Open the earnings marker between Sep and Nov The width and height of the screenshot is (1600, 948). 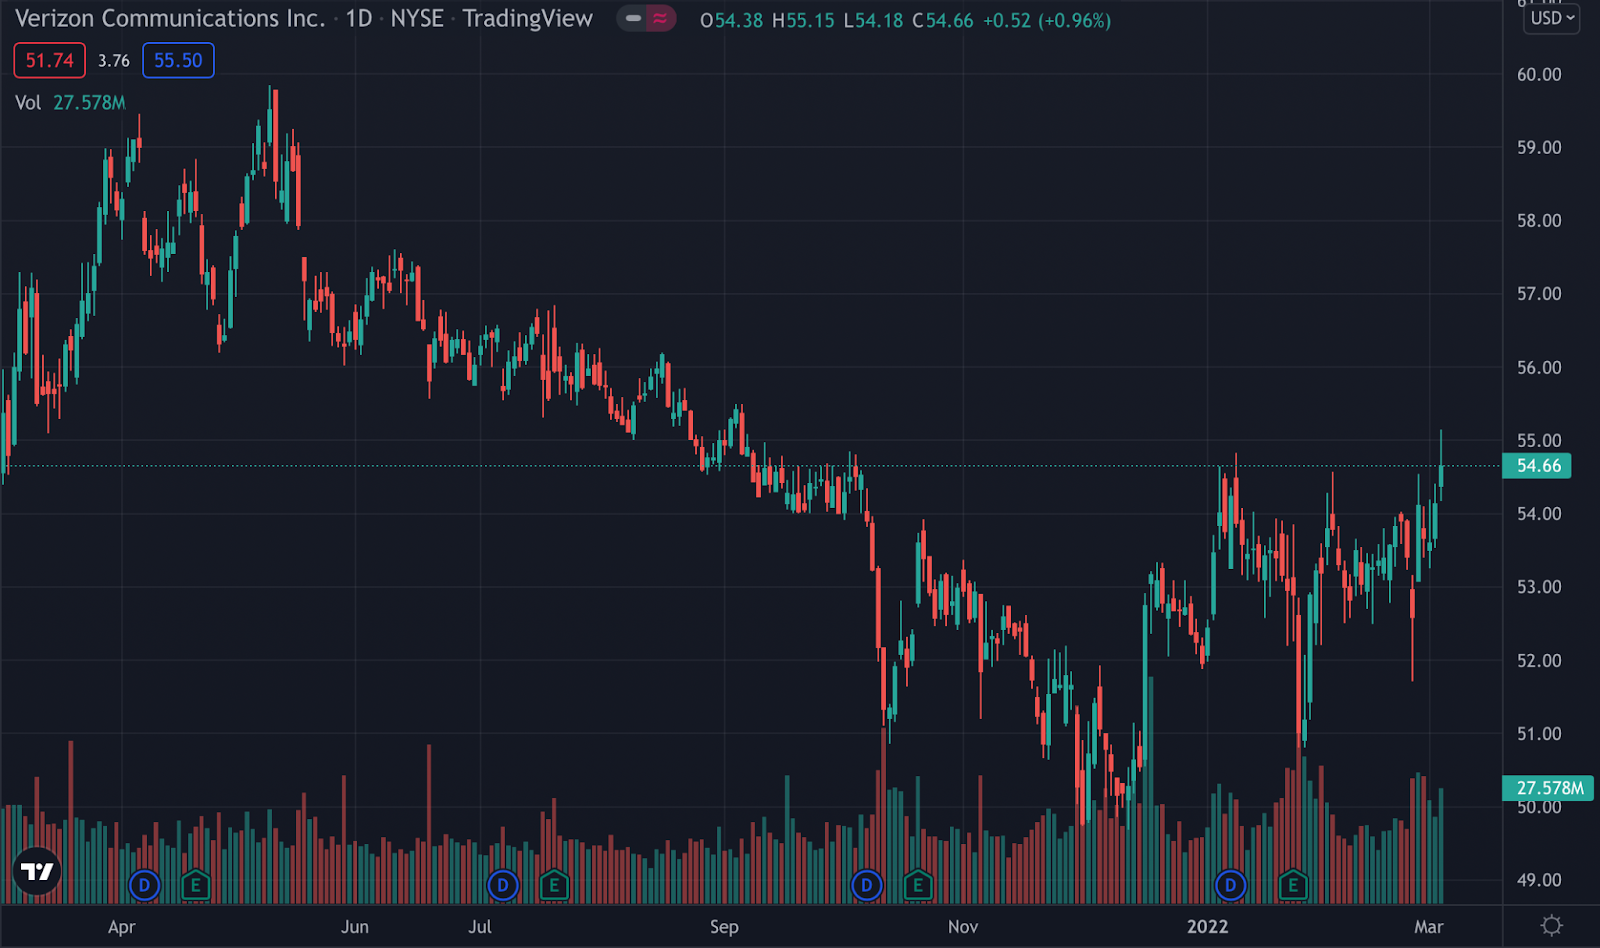click(x=918, y=885)
